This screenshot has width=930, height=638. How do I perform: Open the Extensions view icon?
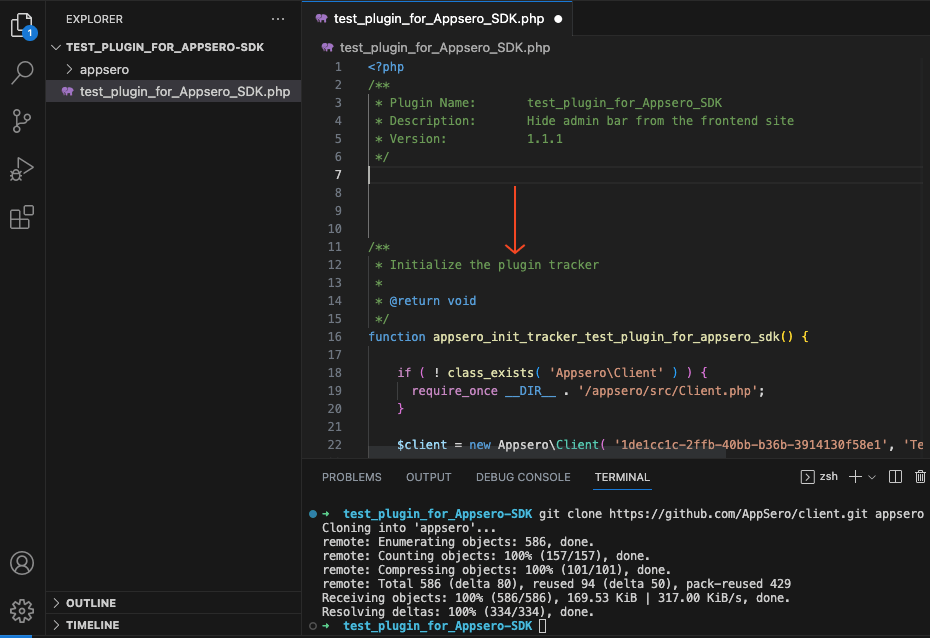pyautogui.click(x=22, y=217)
